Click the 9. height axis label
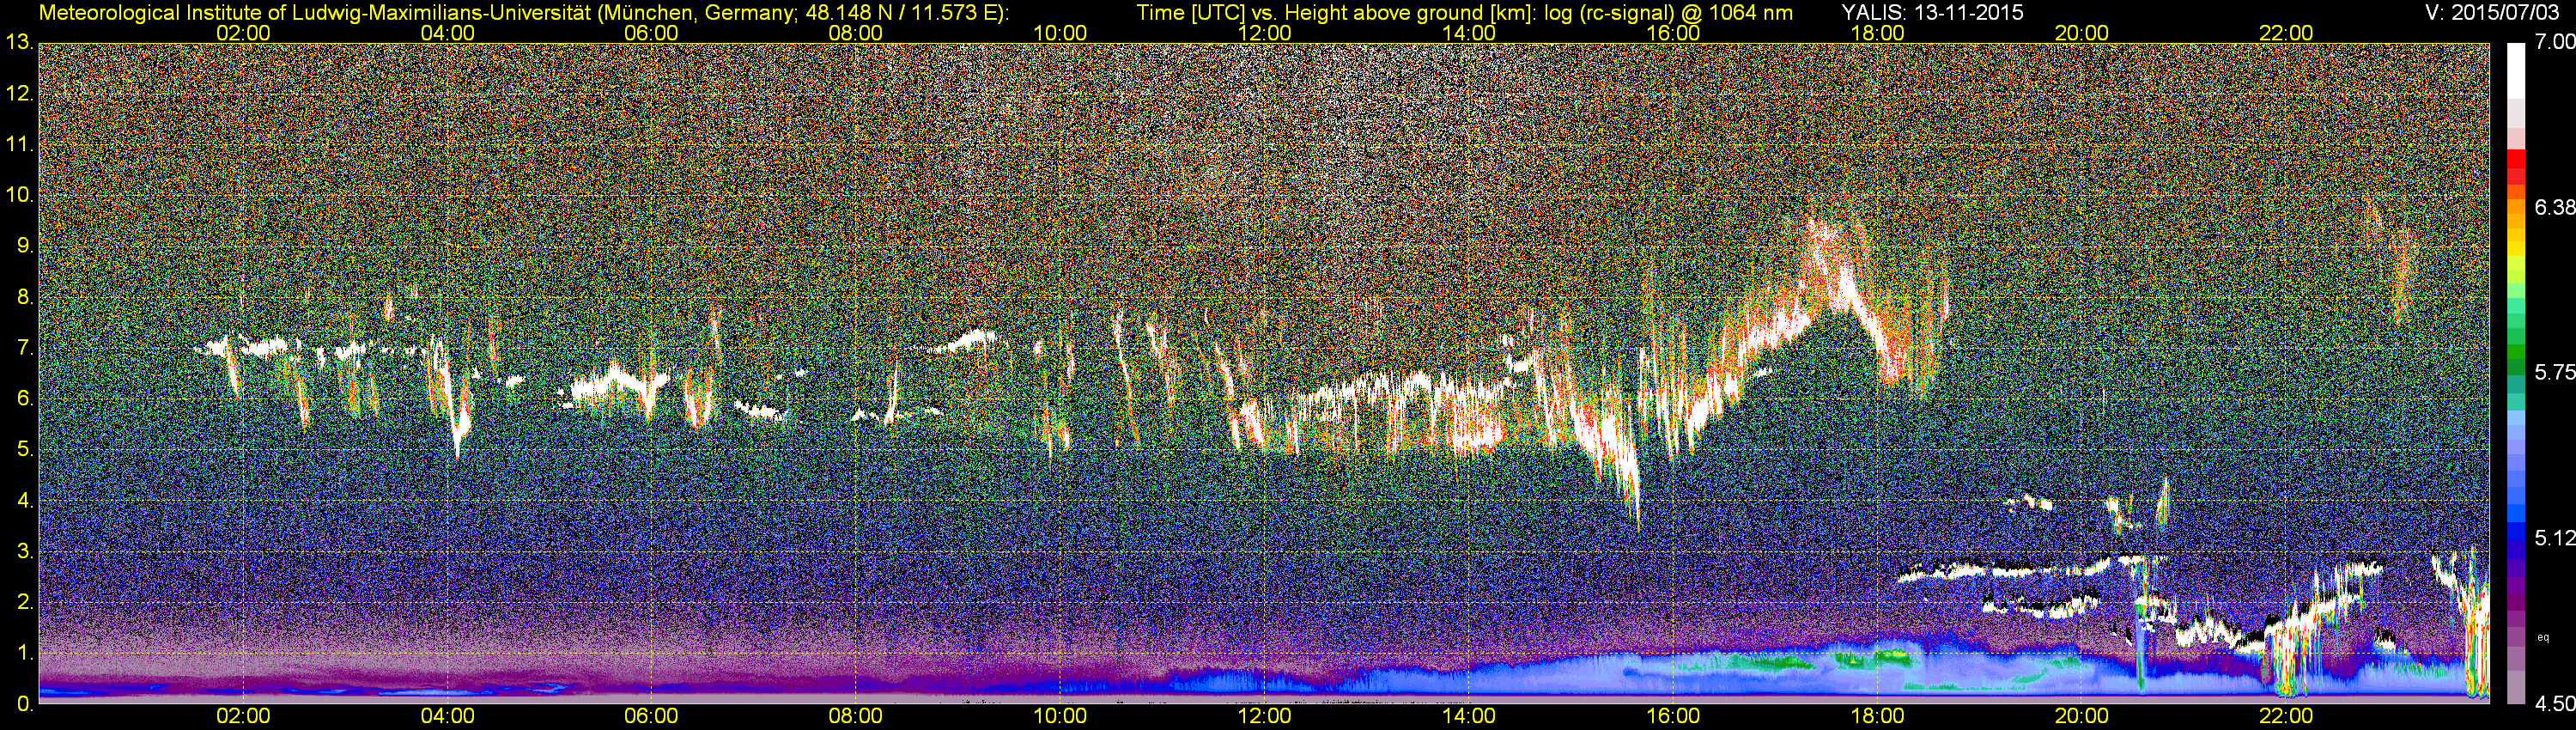The height and width of the screenshot is (730, 2576). (x=24, y=247)
